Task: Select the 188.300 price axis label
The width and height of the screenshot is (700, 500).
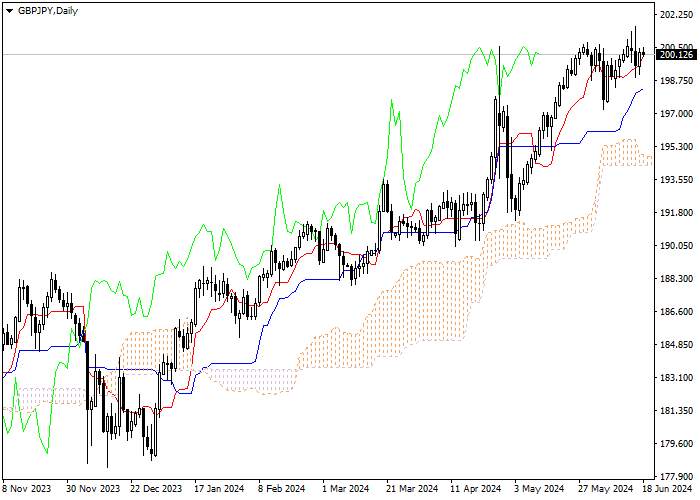Action: pos(676,279)
